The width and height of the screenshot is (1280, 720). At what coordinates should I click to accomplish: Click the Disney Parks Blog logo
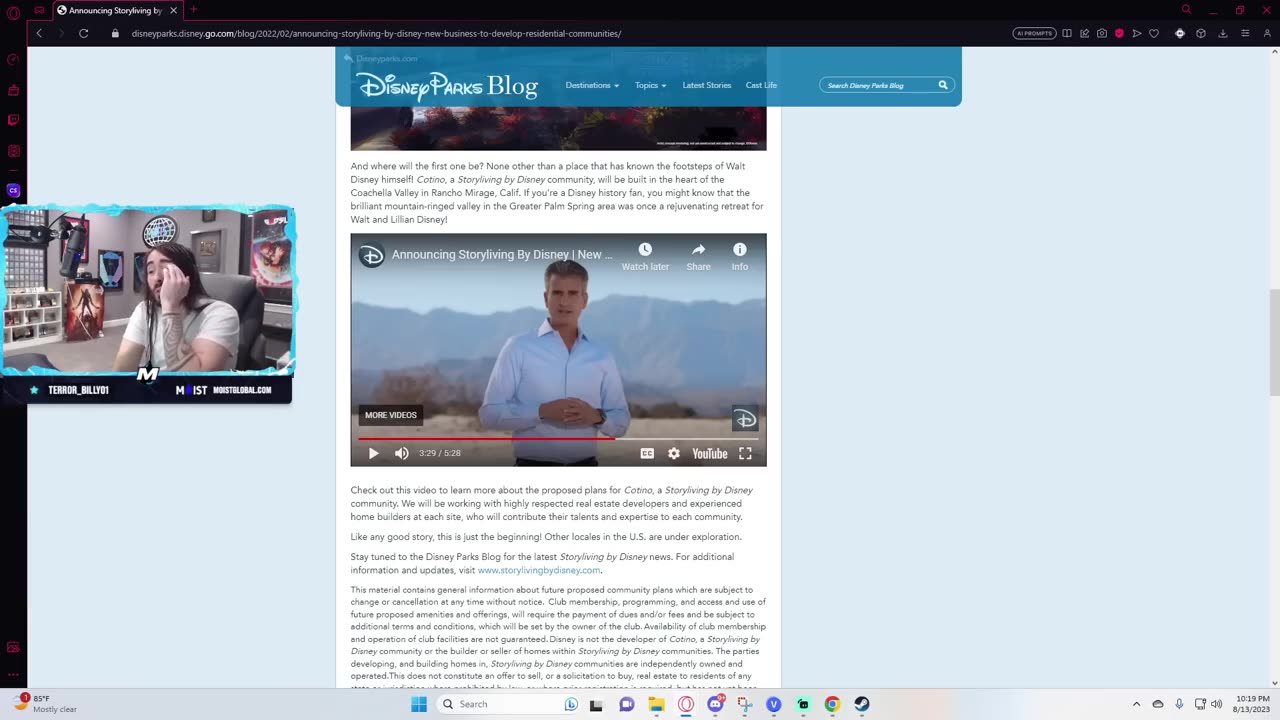point(447,86)
